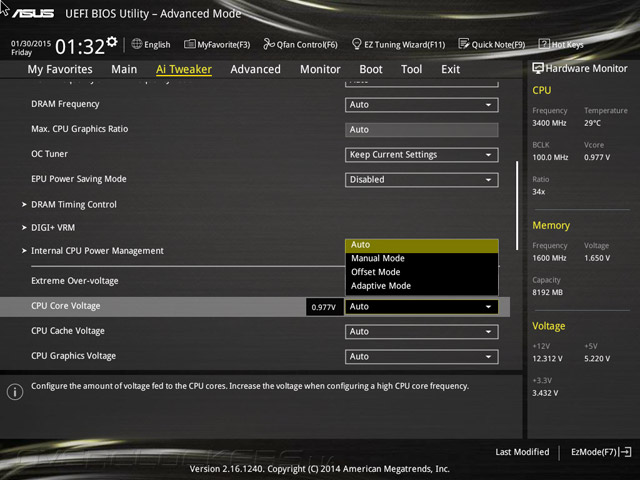
Task: Open the clock settings gear icon
Action: pyautogui.click(x=112, y=42)
